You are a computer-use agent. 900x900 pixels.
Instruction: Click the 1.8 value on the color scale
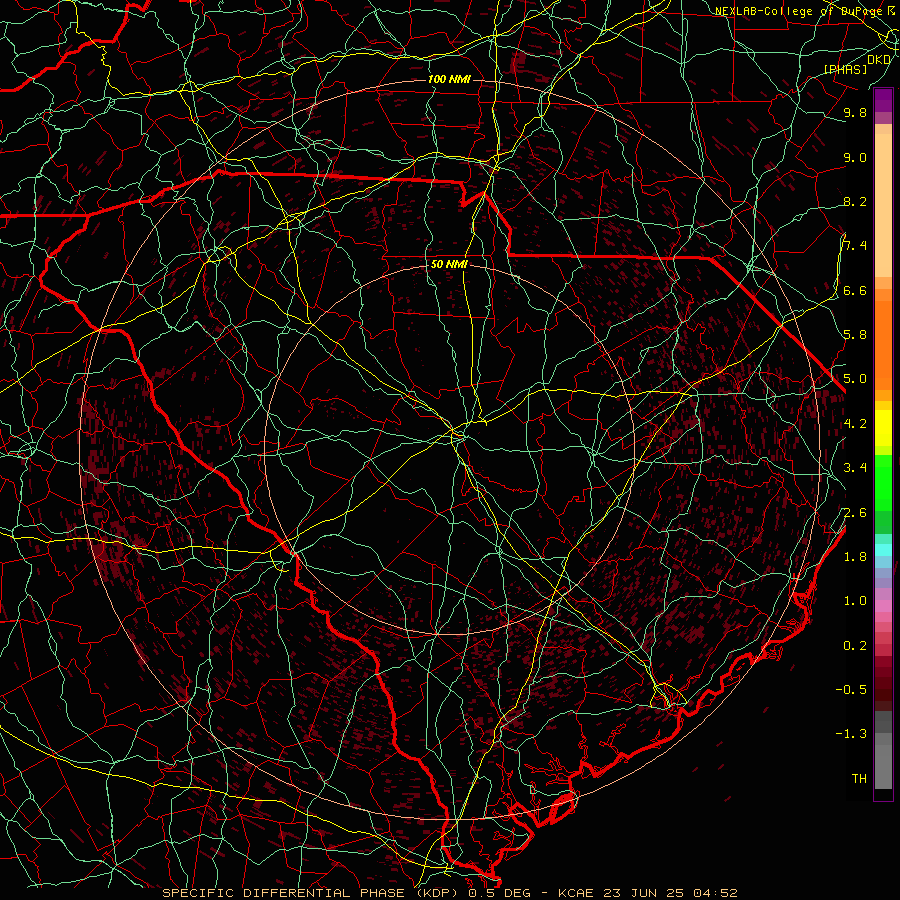(855, 557)
